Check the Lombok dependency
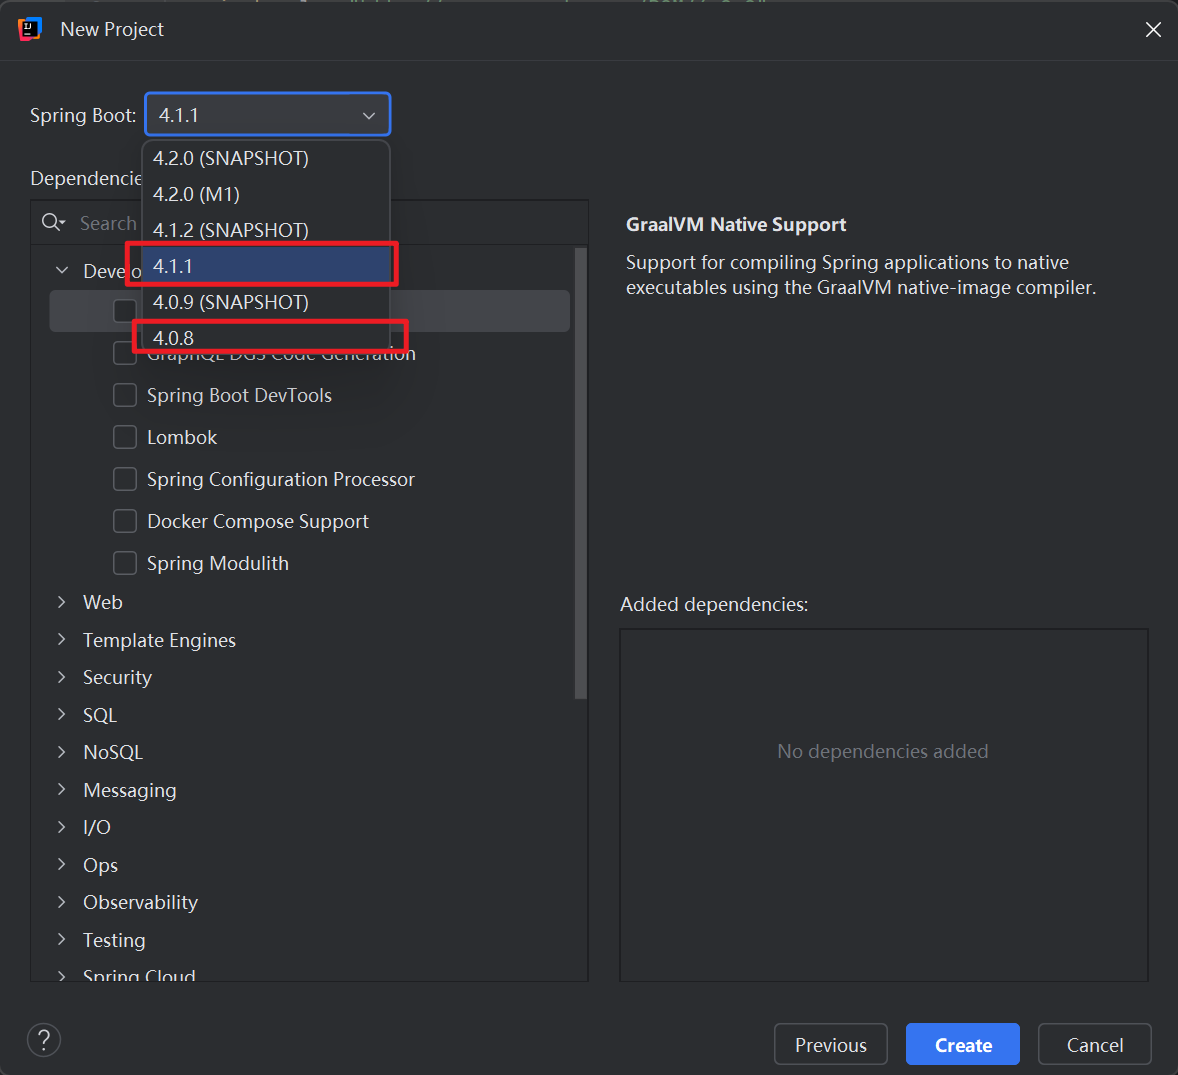The width and height of the screenshot is (1178, 1075). (x=125, y=437)
